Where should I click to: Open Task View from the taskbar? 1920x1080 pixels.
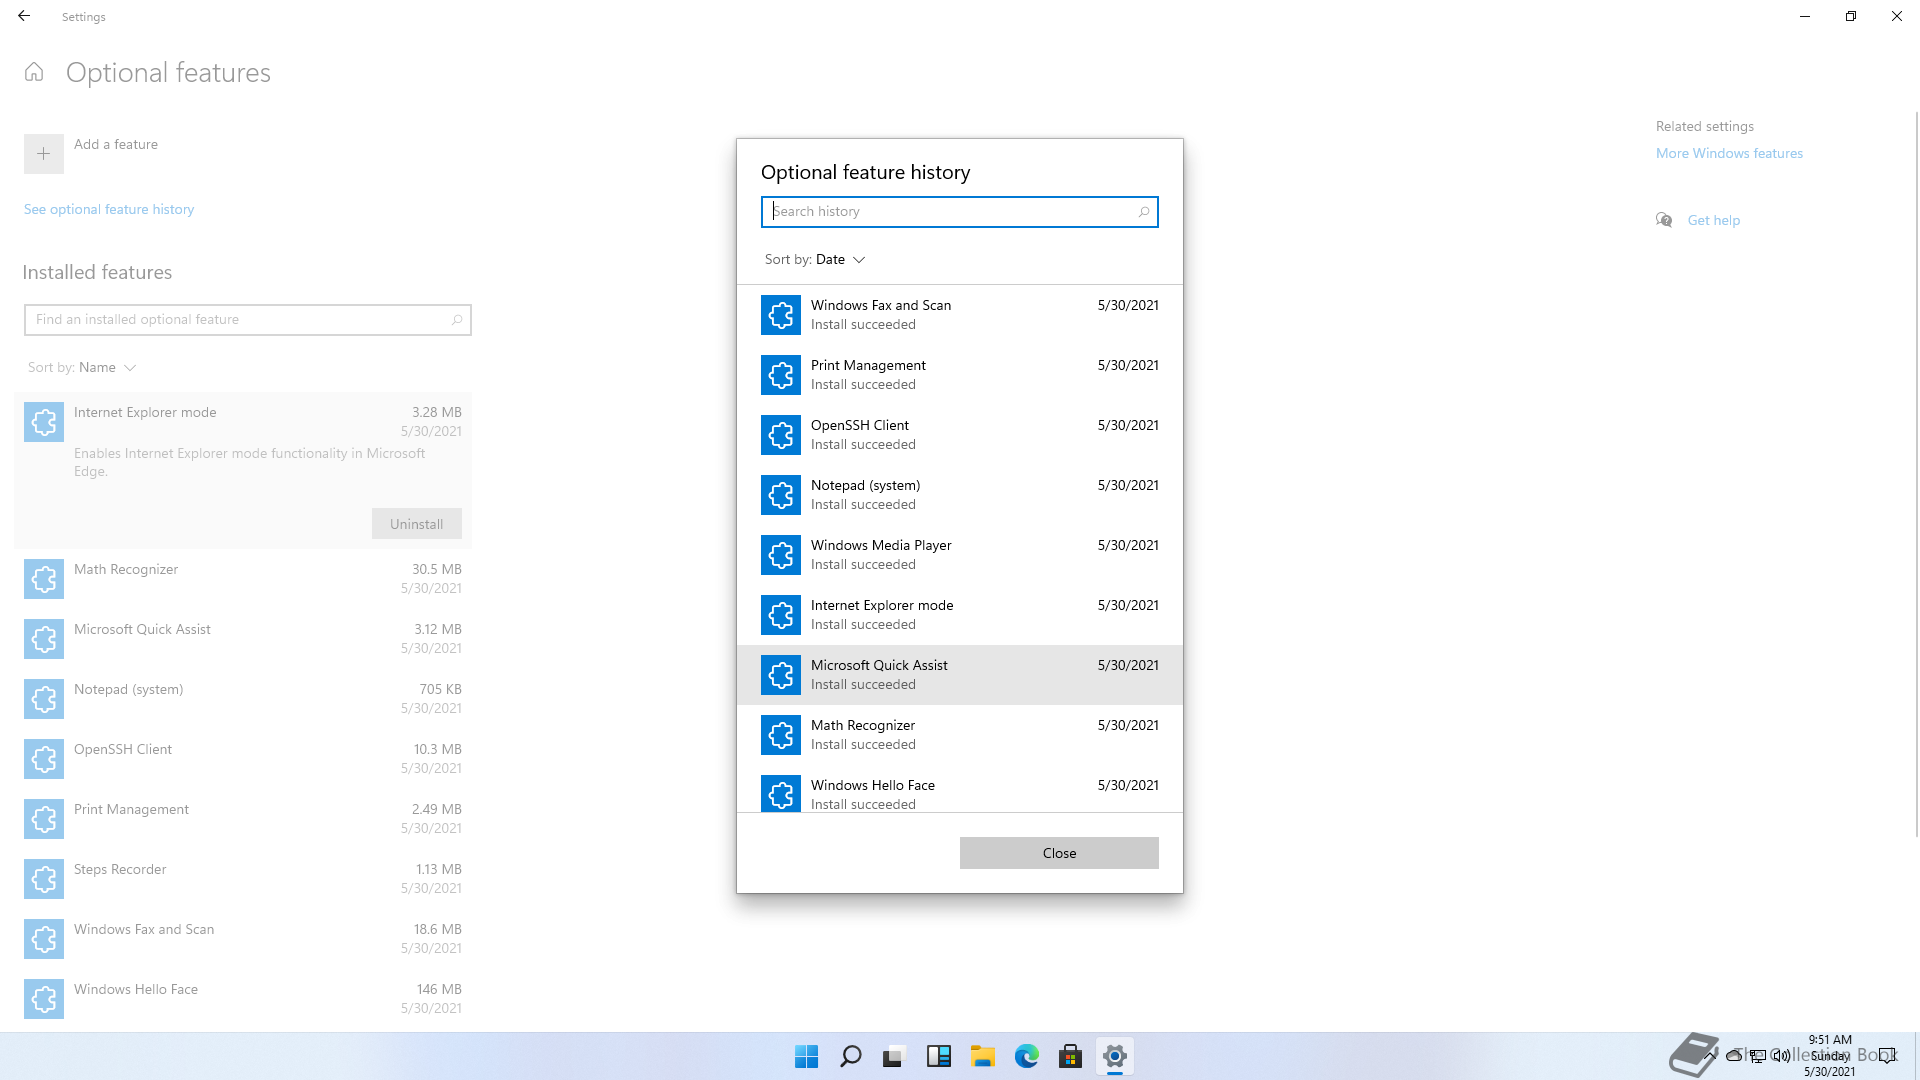click(x=894, y=1056)
